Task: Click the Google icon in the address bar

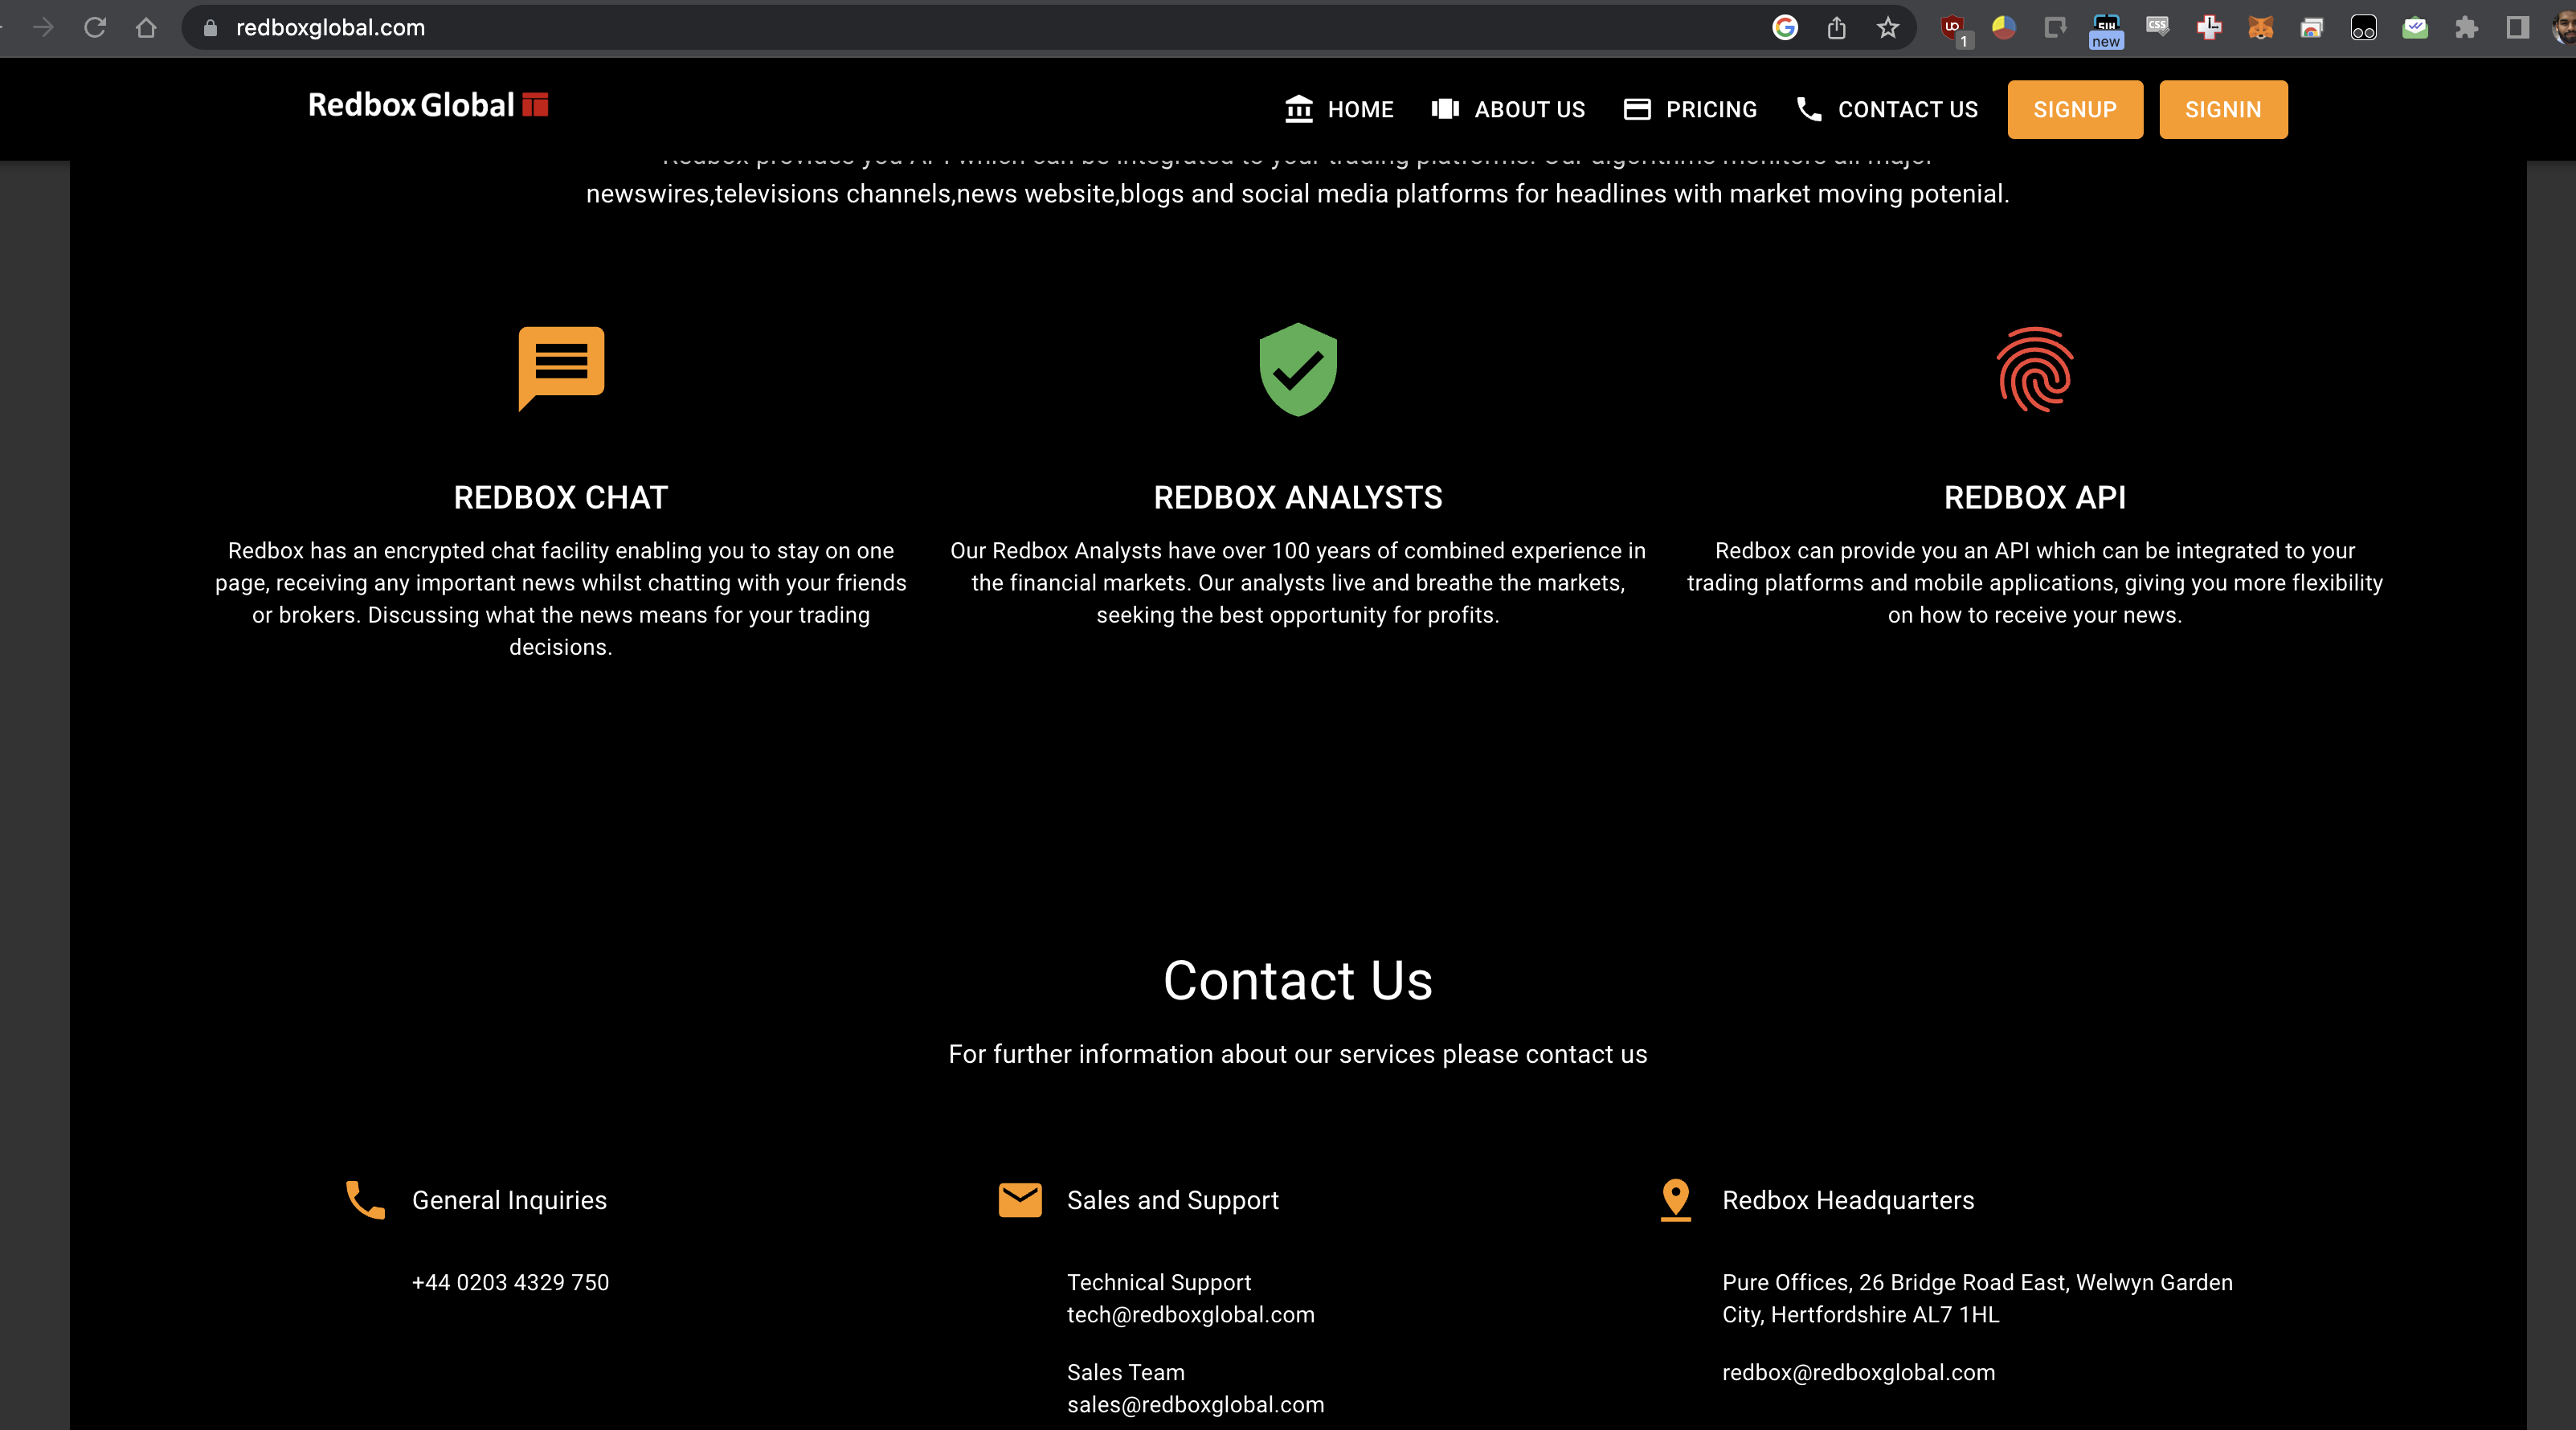Action: click(x=1785, y=27)
